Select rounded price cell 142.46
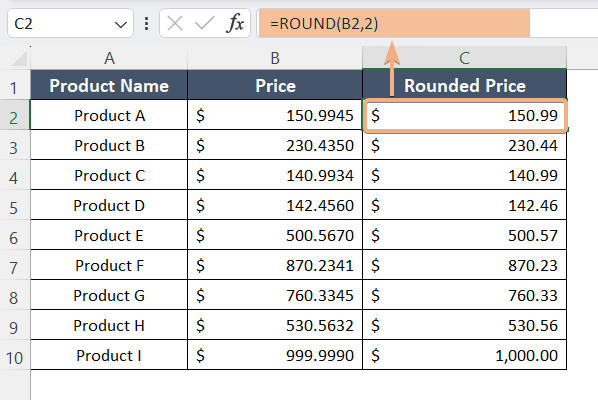Image resolution: width=598 pixels, height=400 pixels. [465, 205]
